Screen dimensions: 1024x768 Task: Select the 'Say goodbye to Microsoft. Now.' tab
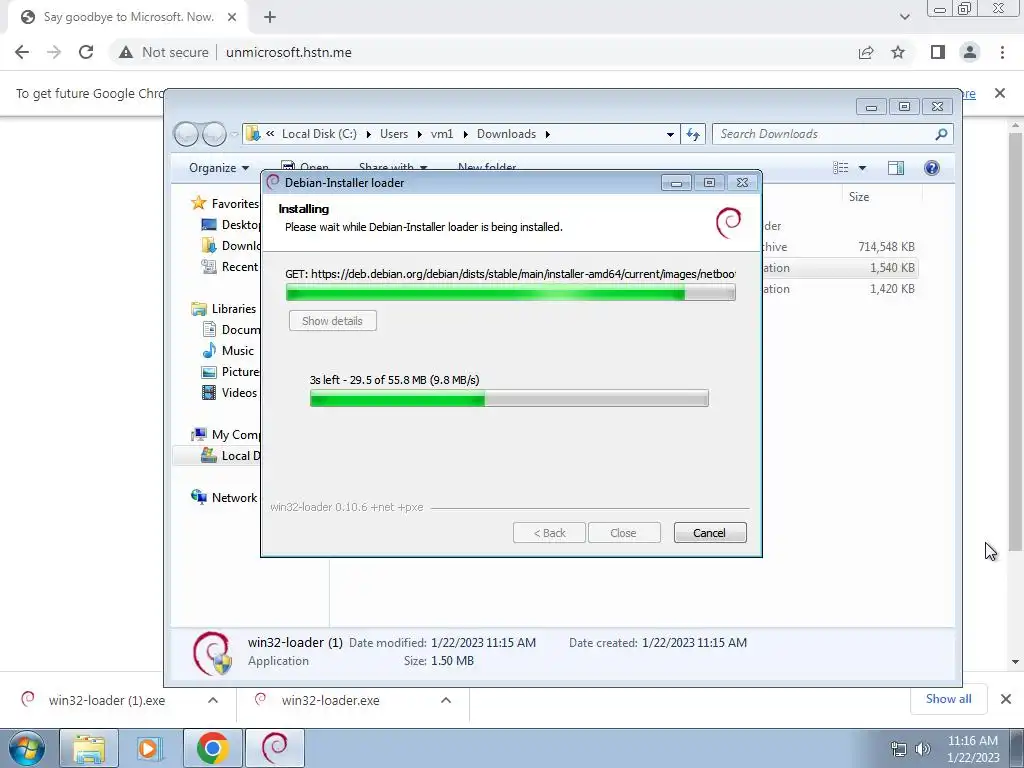(127, 17)
